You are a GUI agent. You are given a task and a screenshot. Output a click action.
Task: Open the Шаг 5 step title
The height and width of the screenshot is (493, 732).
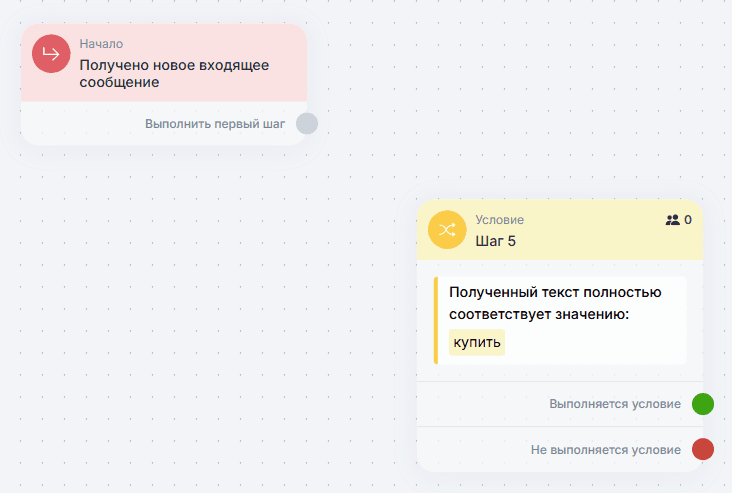coord(495,241)
